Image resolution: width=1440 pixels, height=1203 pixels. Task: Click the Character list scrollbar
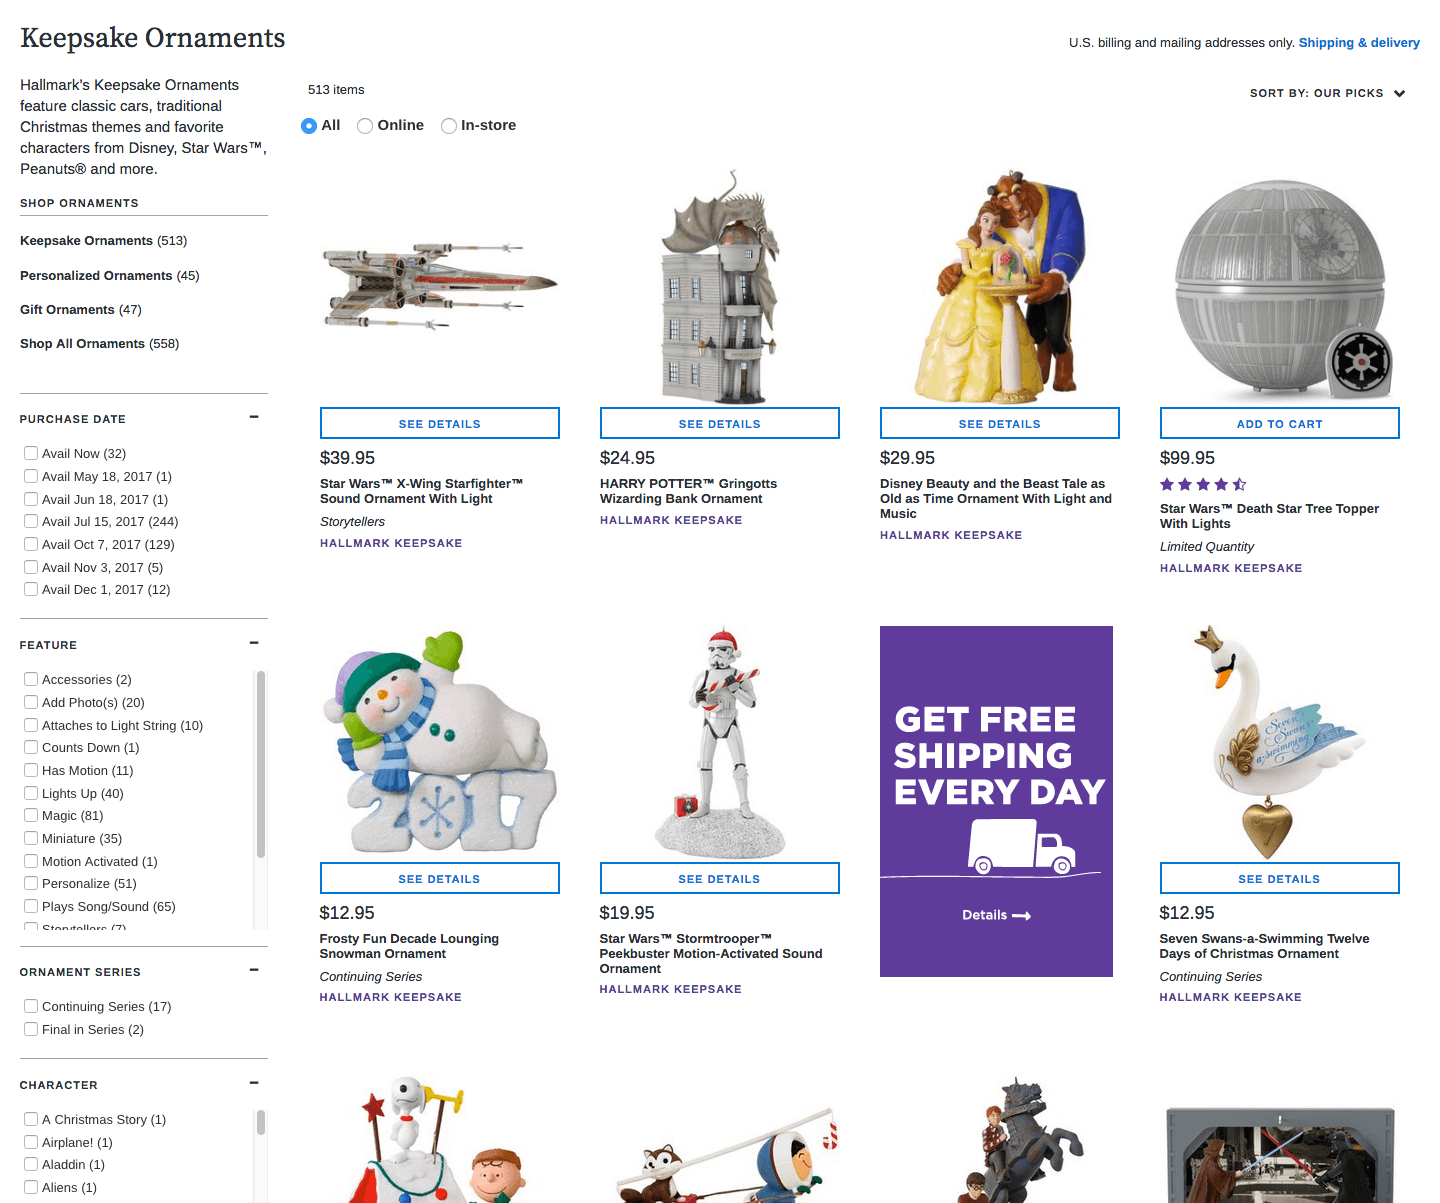(x=261, y=1122)
